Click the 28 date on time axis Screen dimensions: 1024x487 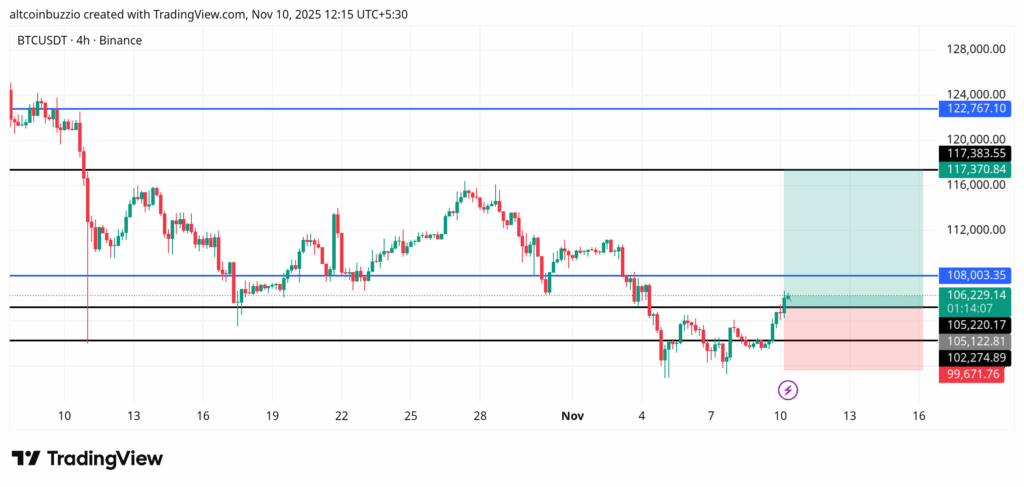click(480, 415)
